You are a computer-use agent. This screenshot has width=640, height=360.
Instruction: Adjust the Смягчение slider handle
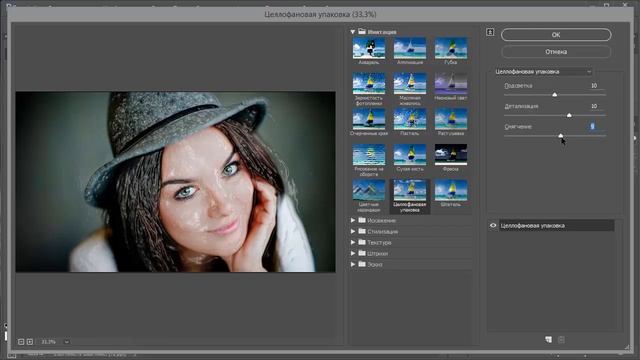[x=560, y=136]
